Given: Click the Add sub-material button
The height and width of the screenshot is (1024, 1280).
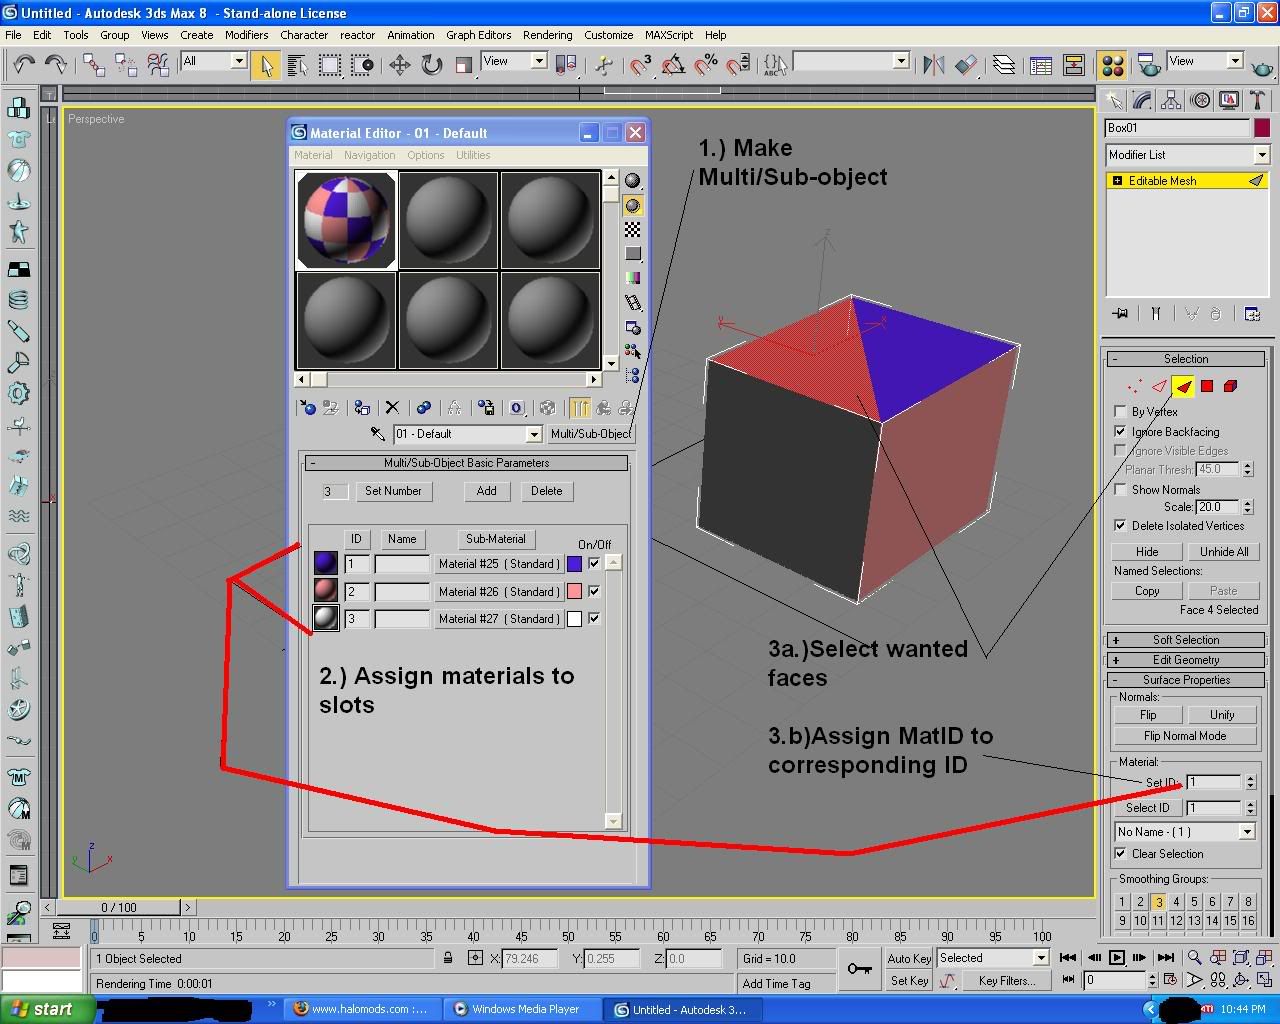Looking at the screenshot, I should pyautogui.click(x=486, y=491).
